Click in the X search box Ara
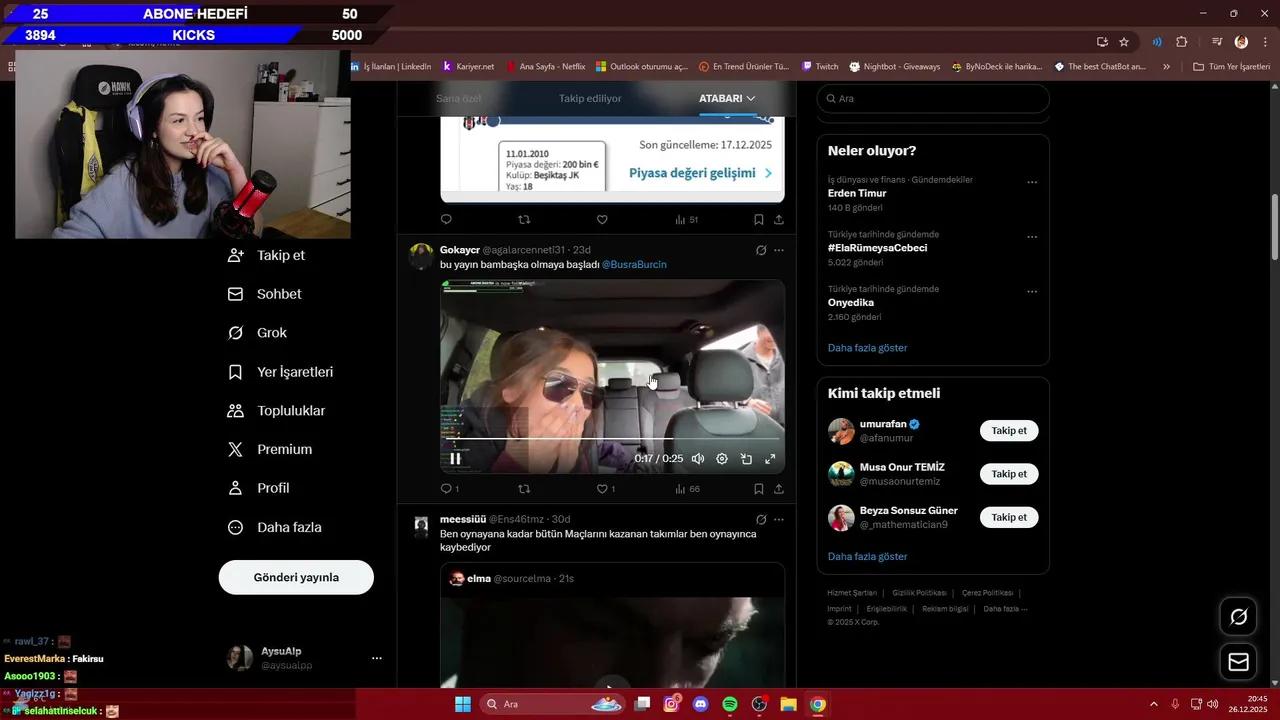This screenshot has height=720, width=1280. [x=933, y=99]
